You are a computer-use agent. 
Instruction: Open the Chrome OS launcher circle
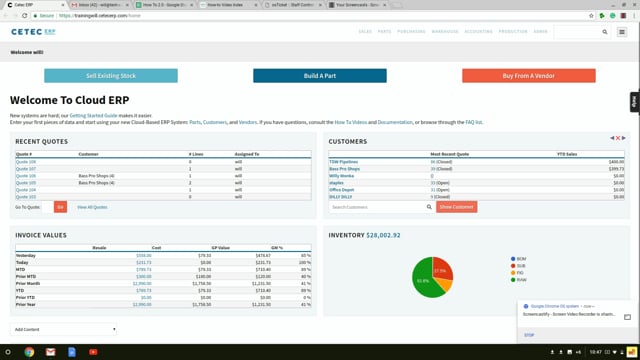[x=8, y=352]
